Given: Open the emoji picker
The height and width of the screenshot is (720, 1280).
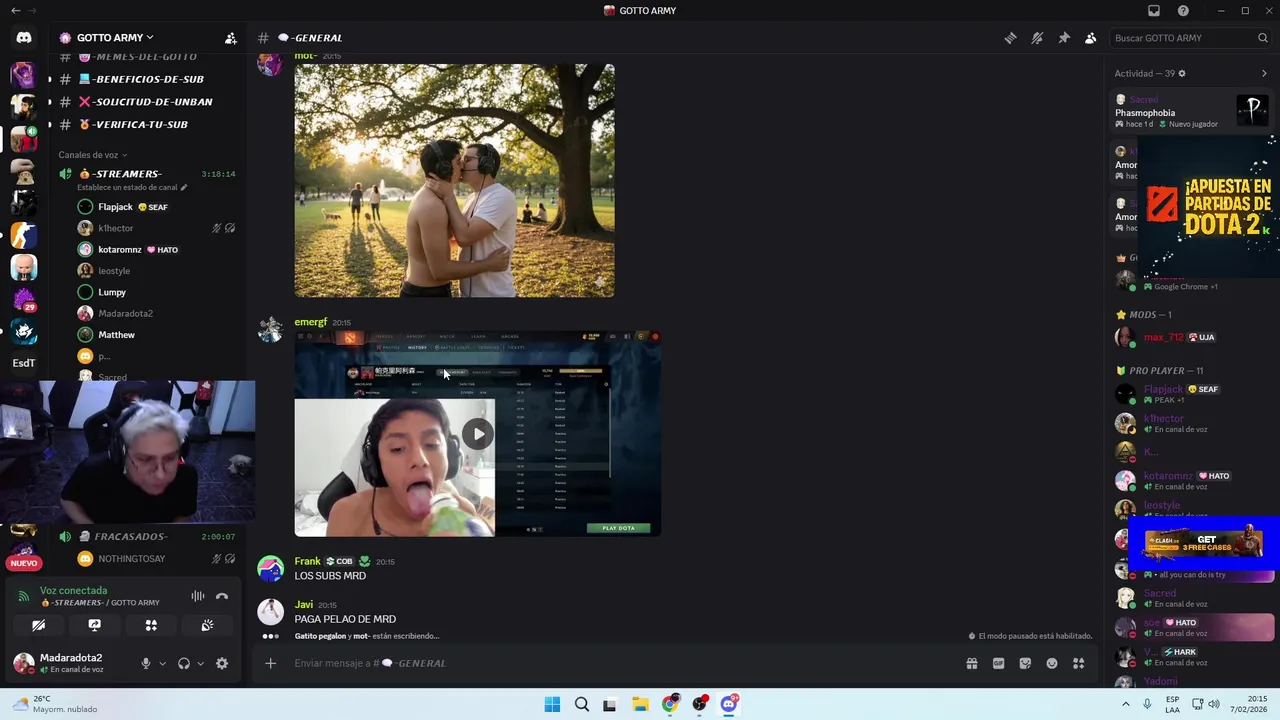Looking at the screenshot, I should (x=1052, y=663).
